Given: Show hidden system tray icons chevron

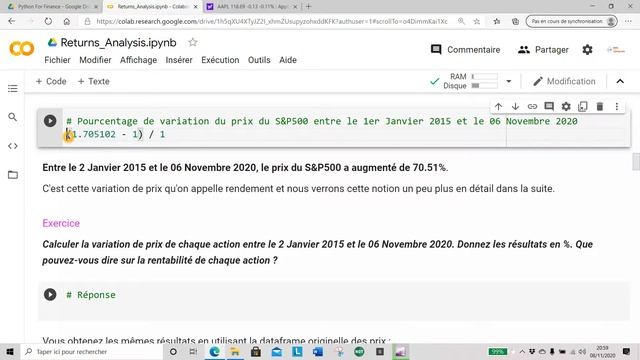Looking at the screenshot, I should pyautogui.click(x=522, y=351).
